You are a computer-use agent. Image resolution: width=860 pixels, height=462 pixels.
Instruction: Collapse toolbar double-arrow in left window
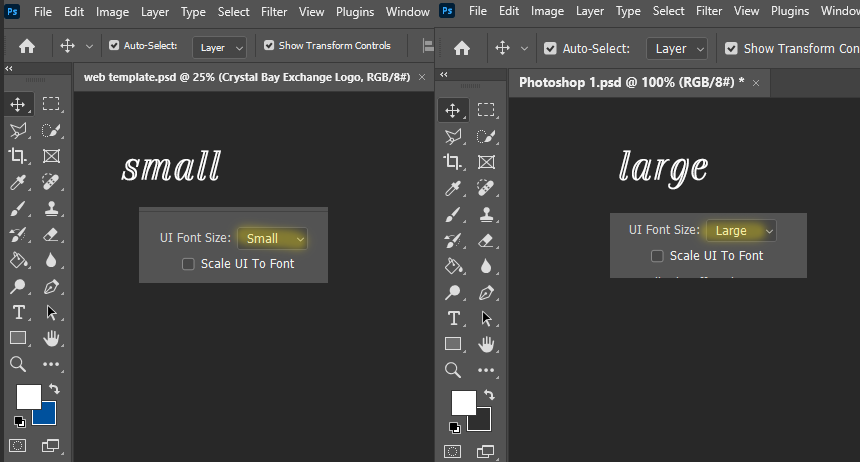tap(9, 69)
